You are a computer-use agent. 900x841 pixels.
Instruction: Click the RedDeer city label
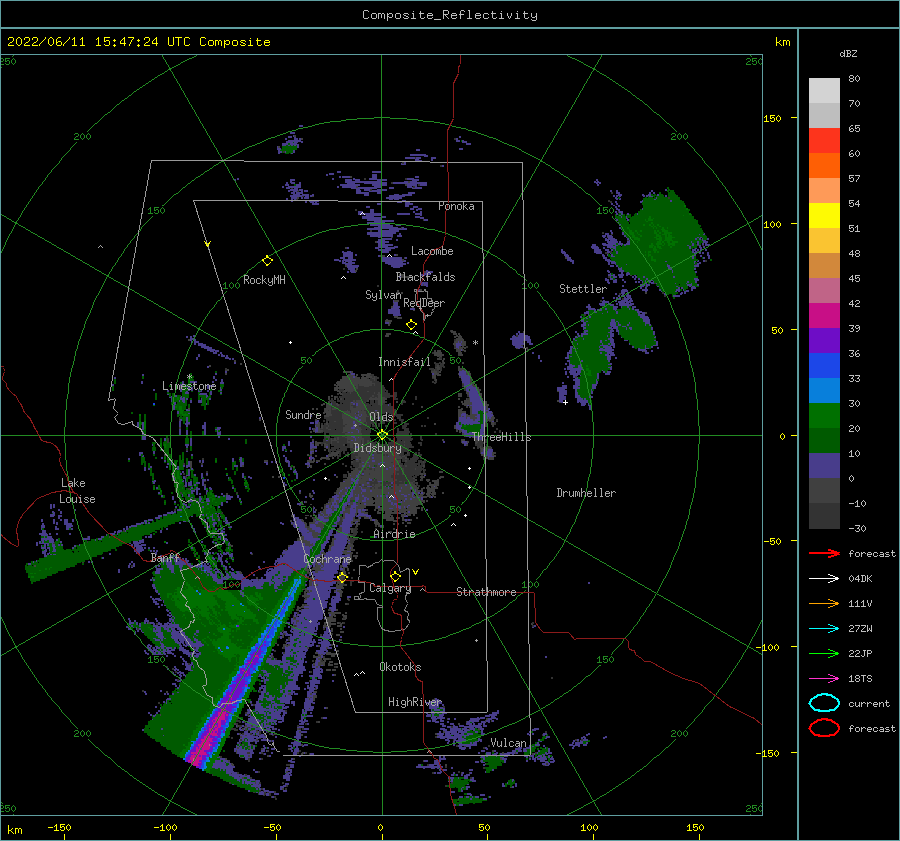tap(424, 303)
